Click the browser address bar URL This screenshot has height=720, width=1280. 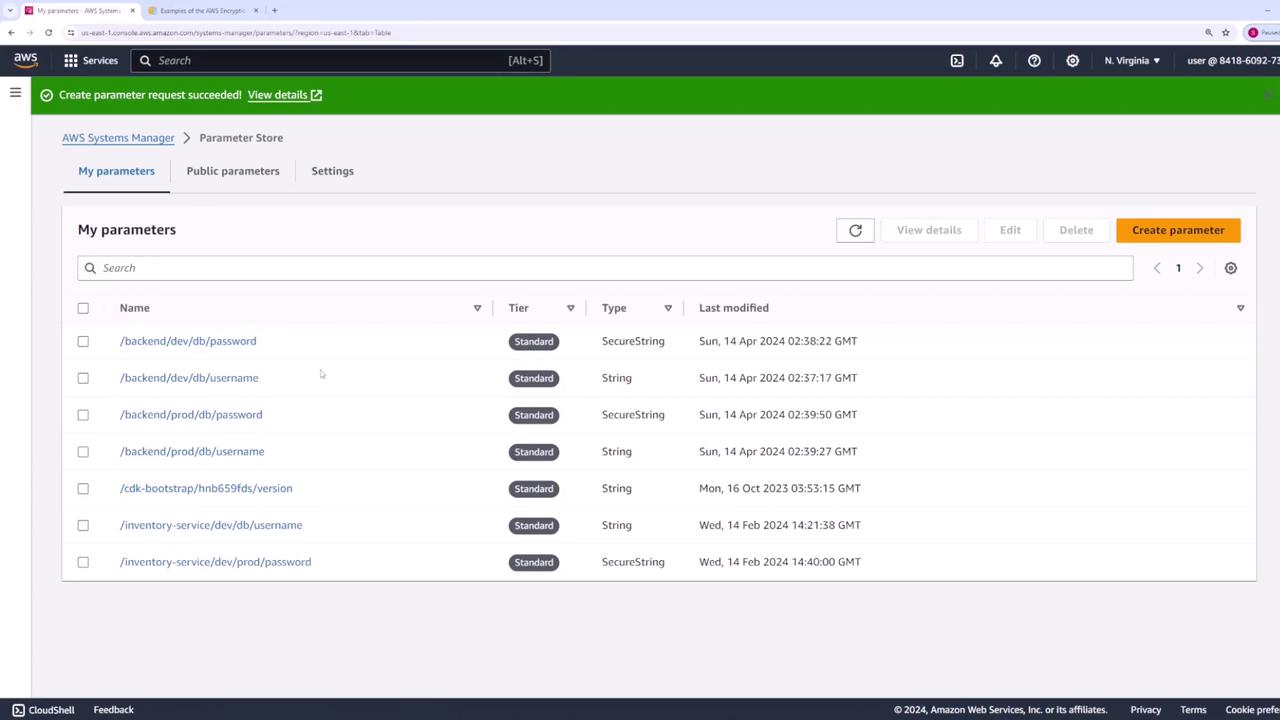coord(236,32)
